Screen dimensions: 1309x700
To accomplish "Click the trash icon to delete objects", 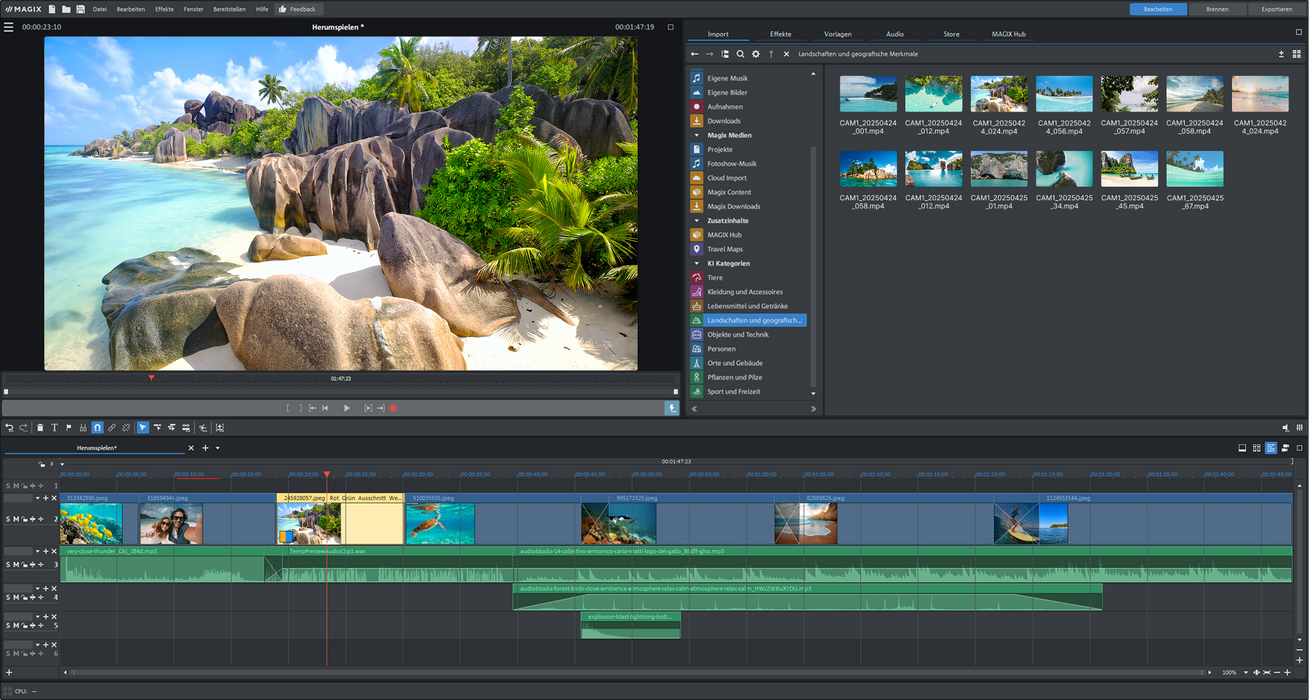I will click(x=40, y=427).
